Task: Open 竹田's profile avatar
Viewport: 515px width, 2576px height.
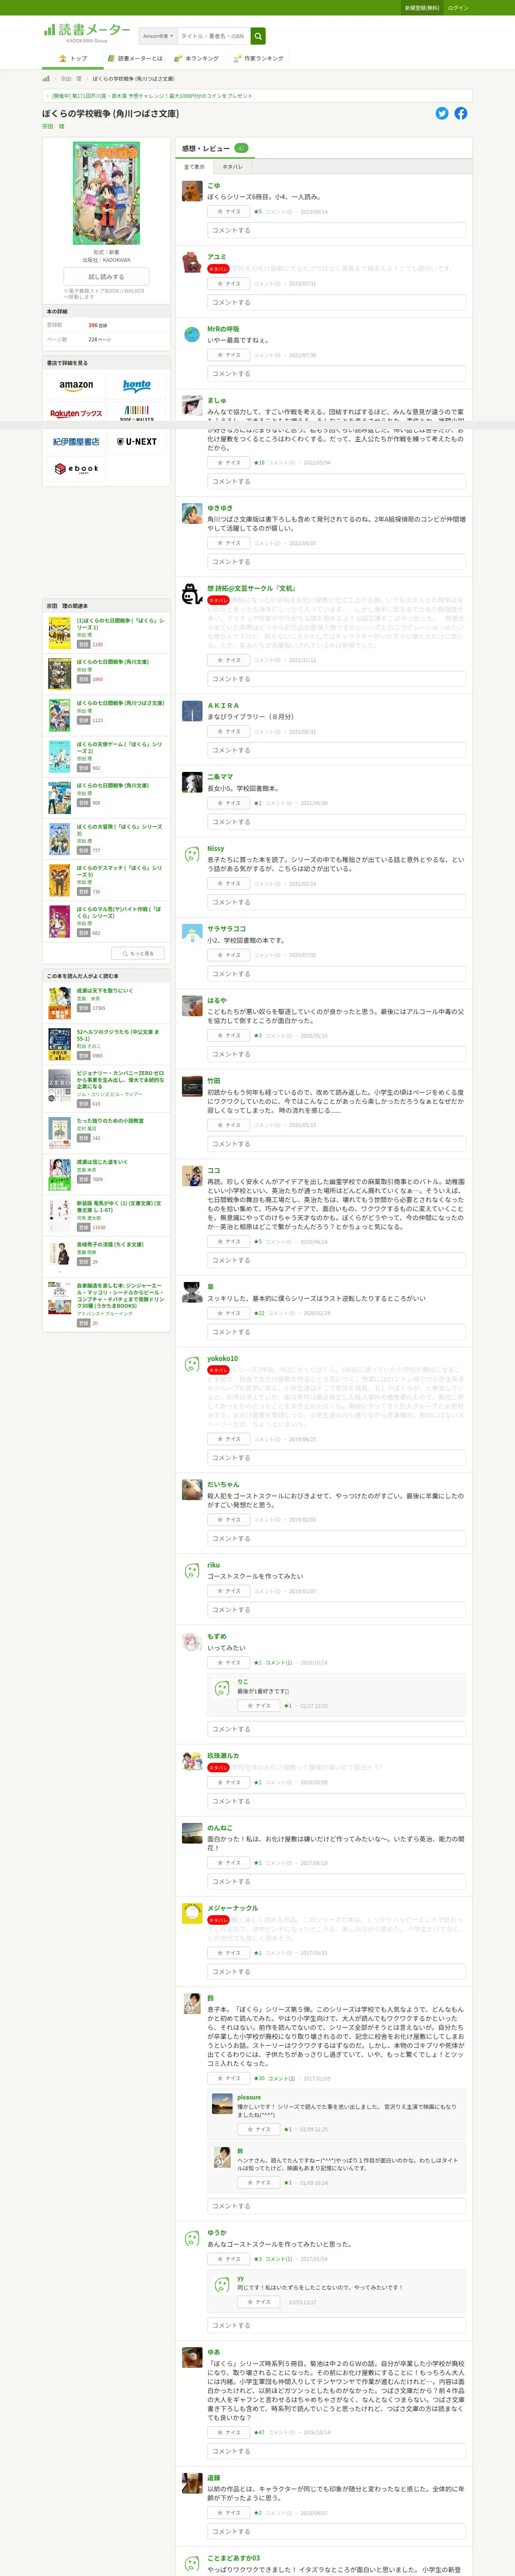Action: tap(192, 1086)
